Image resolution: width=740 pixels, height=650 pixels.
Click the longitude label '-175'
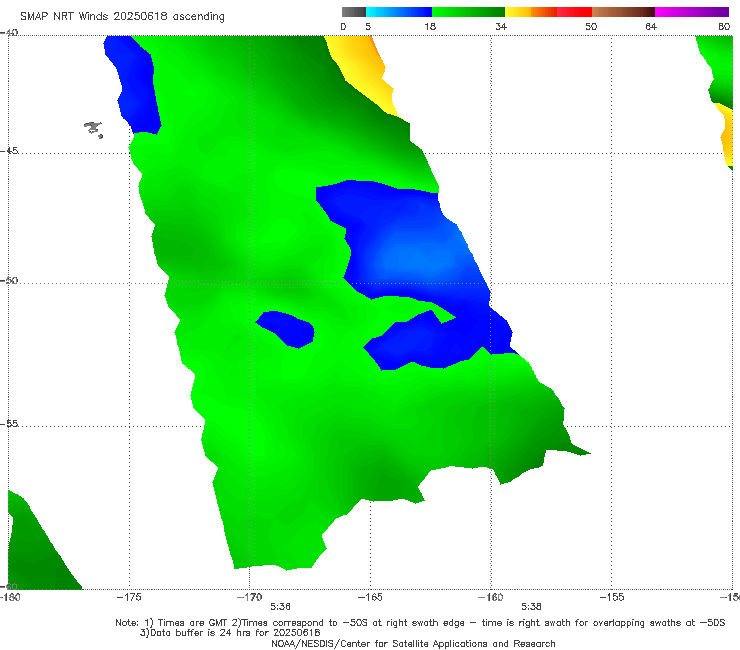click(x=129, y=597)
